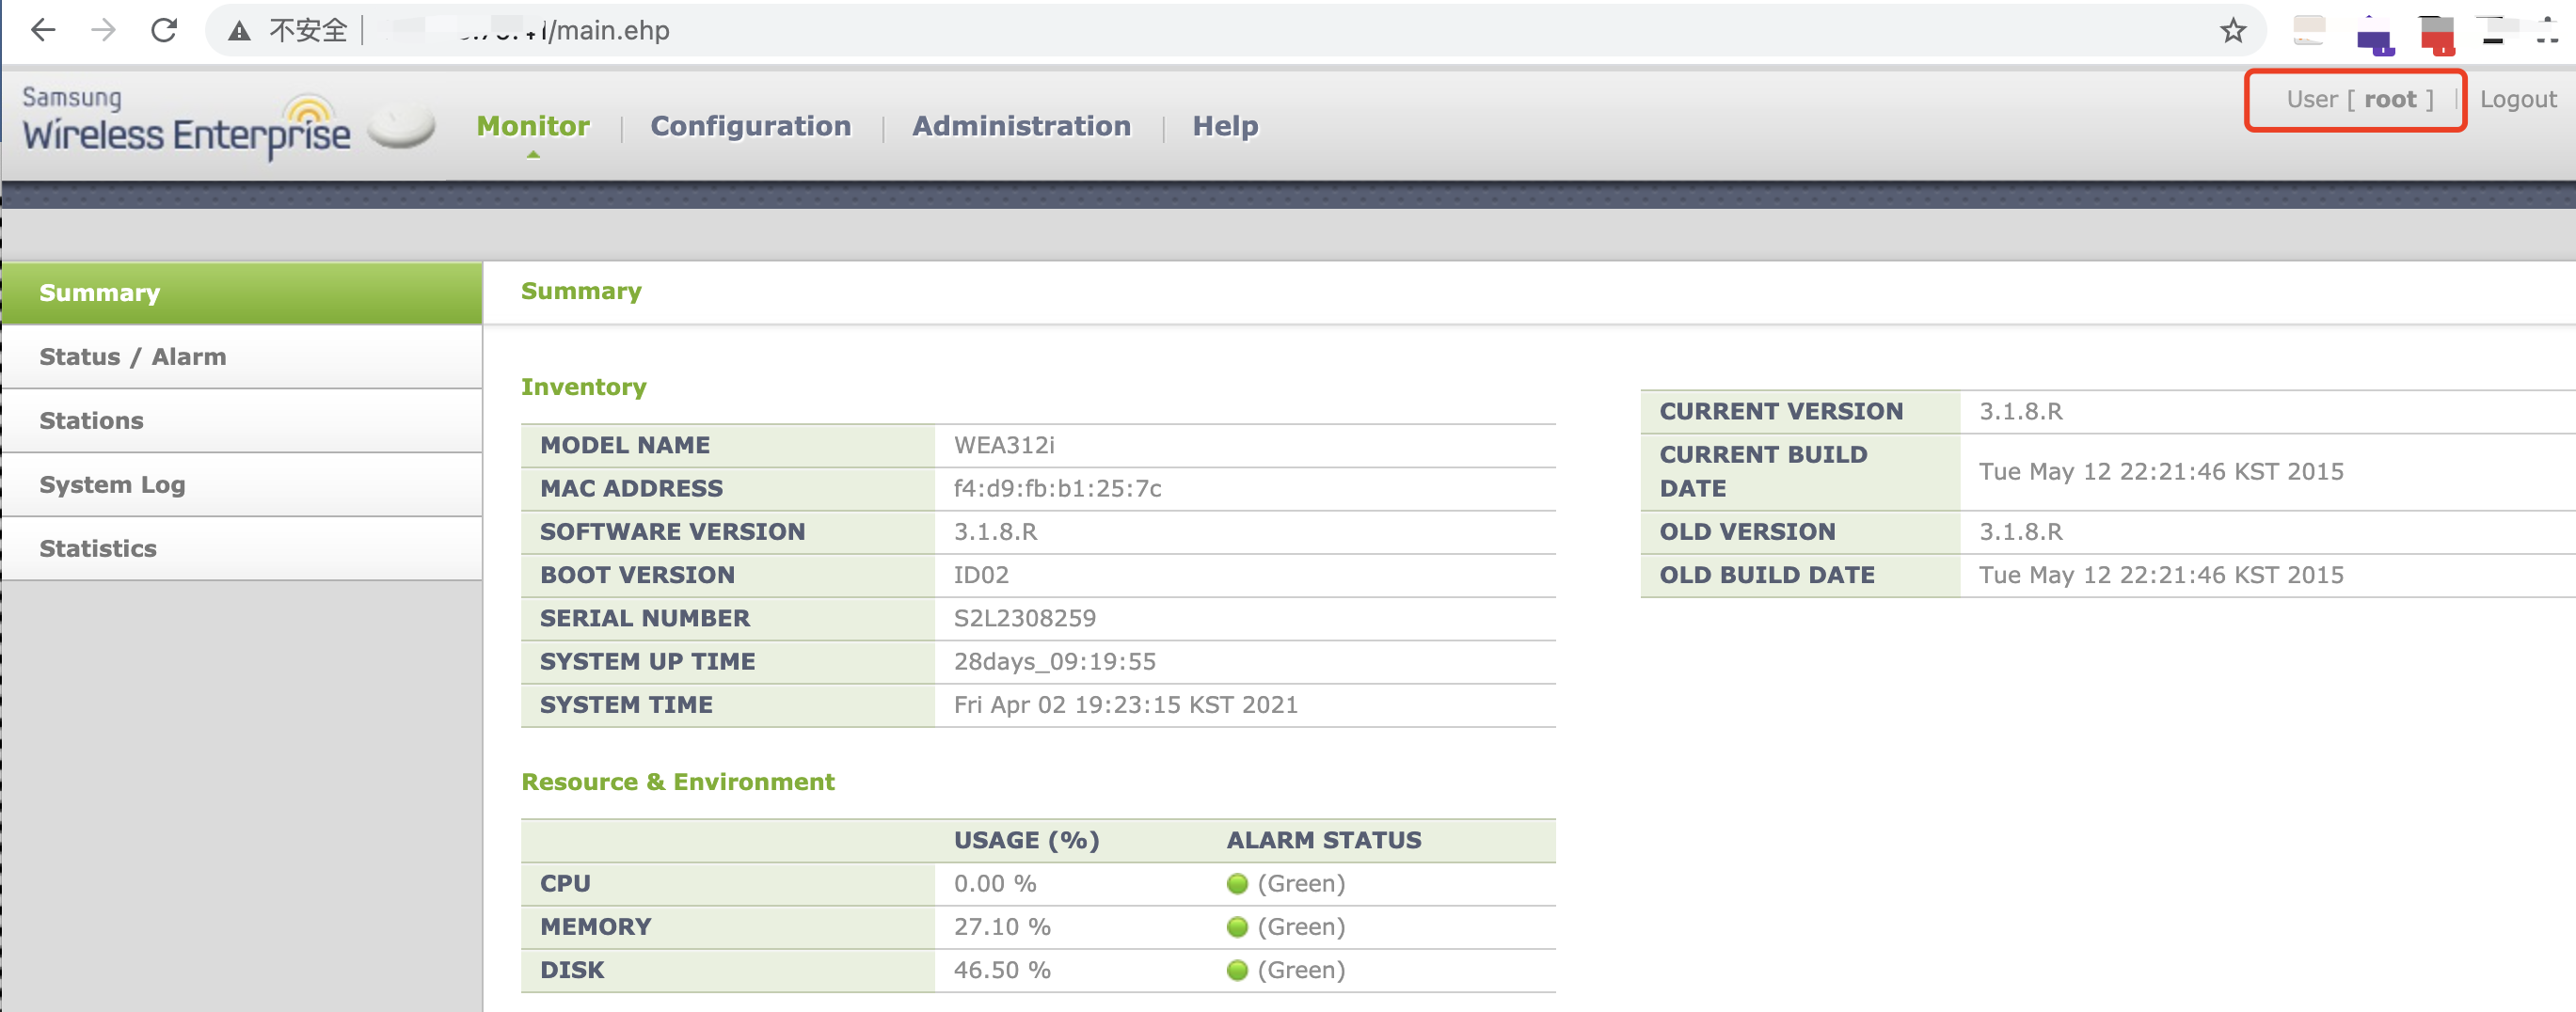This screenshot has height=1012, width=2576.
Task: Click the Samsung Wireless Enterprise logo
Action: coord(187,123)
